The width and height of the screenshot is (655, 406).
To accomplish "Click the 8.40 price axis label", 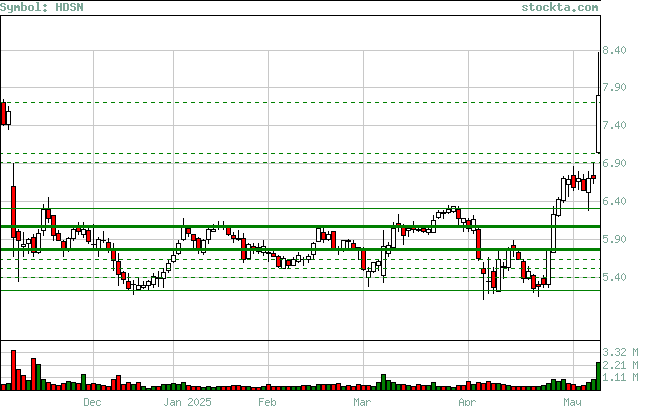I will [614, 50].
